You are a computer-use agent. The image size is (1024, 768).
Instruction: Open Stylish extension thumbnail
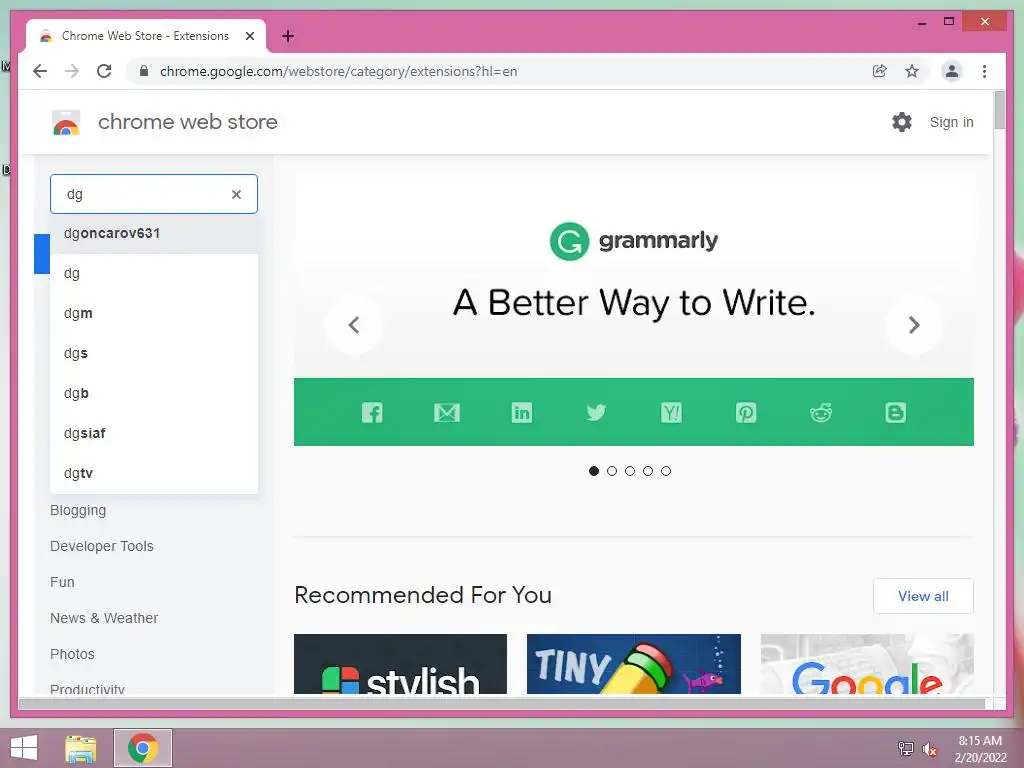pyautogui.click(x=400, y=664)
